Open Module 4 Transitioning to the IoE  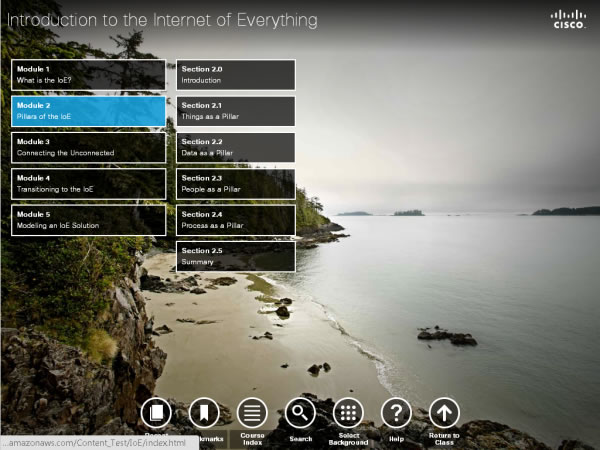pos(89,184)
